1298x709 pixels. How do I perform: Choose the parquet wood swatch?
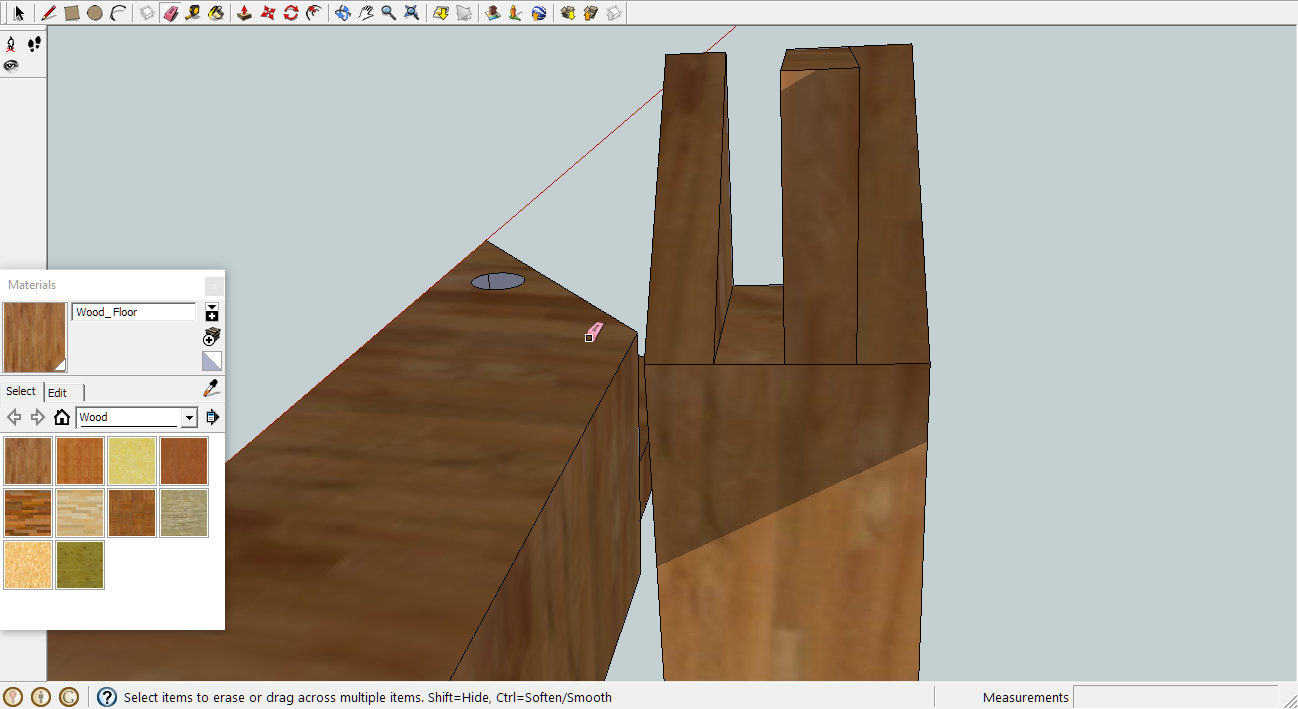point(132,513)
